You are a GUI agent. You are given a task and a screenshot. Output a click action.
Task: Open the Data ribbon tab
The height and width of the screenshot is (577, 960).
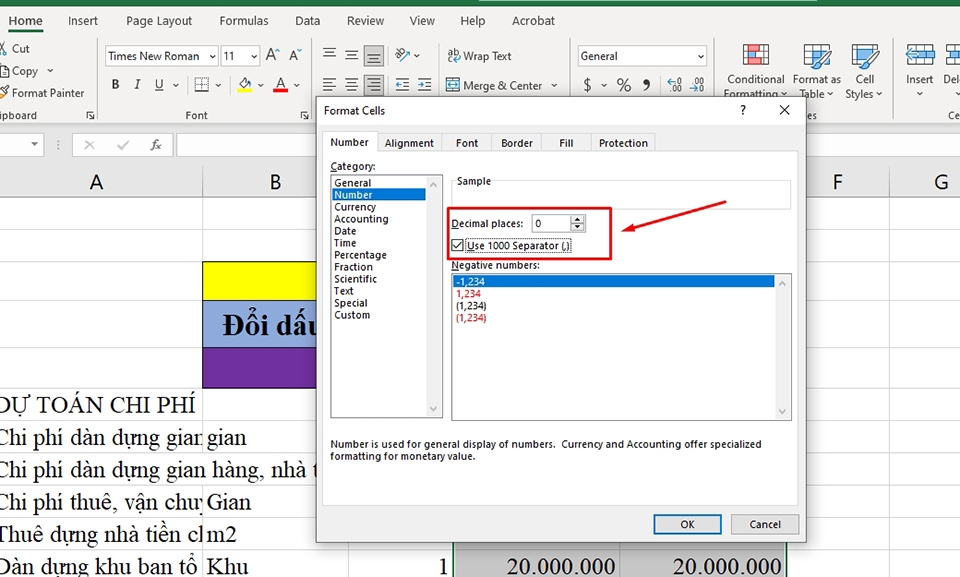[x=307, y=21]
